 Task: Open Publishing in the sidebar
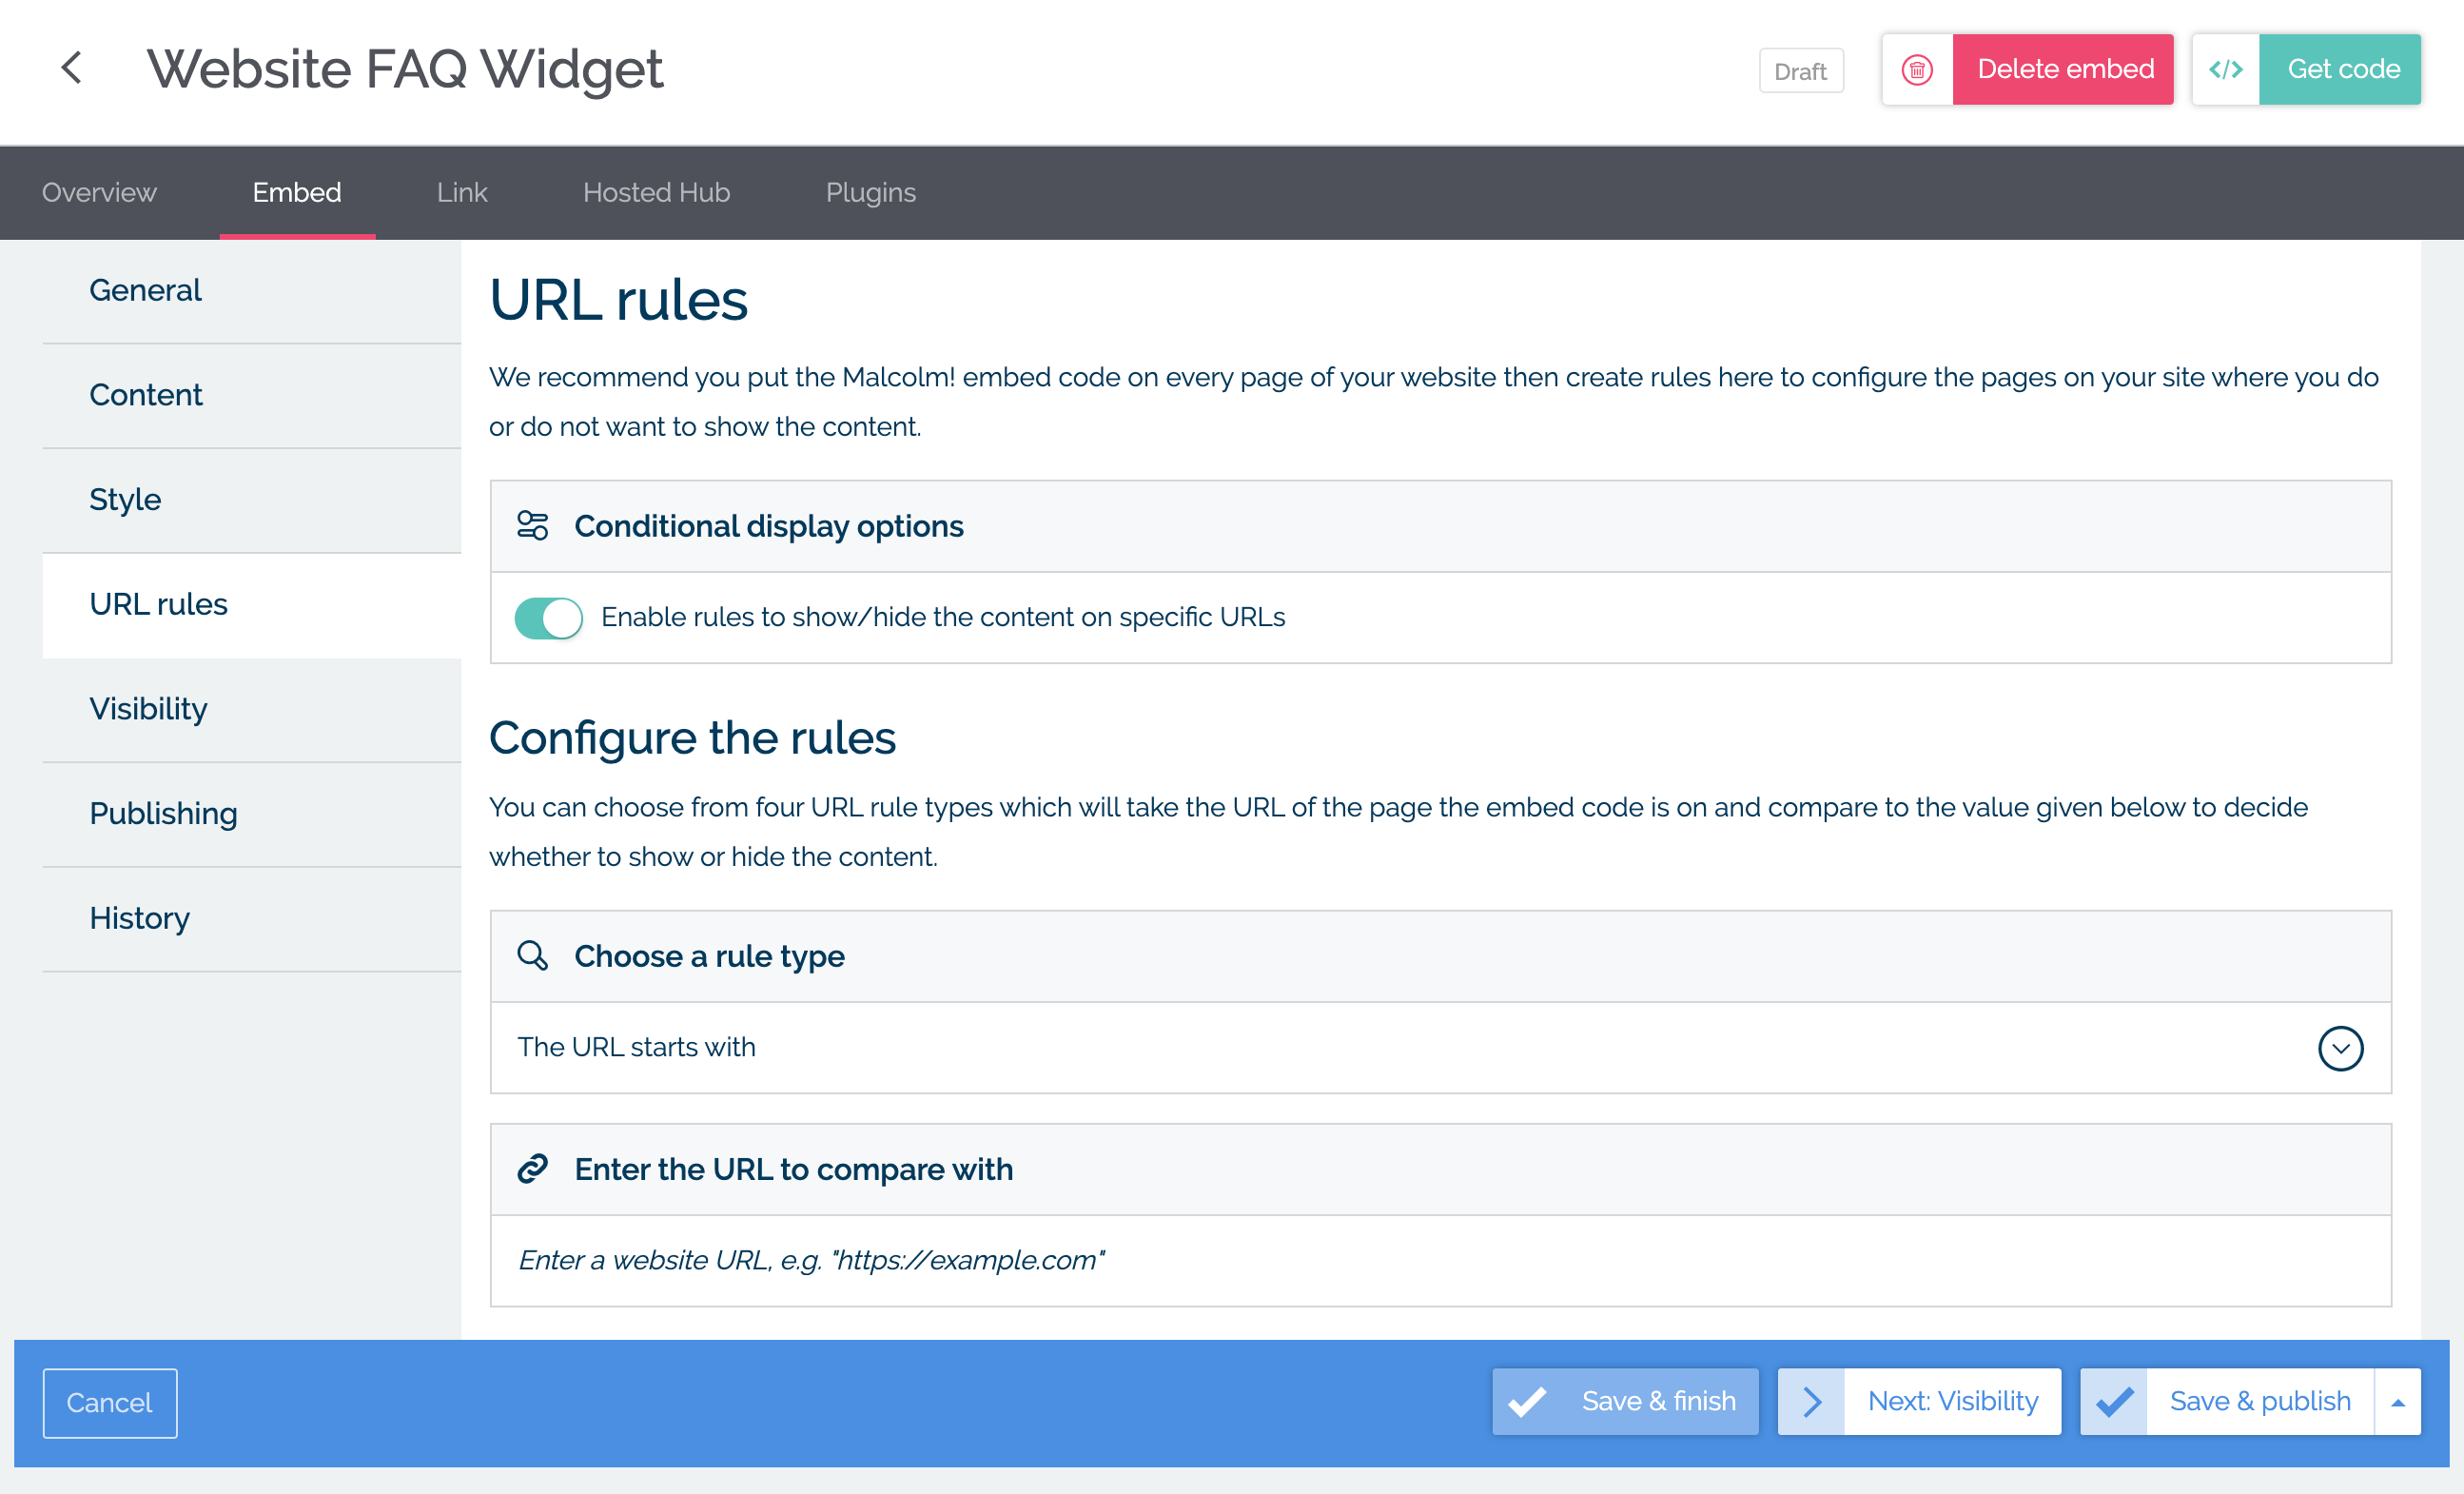(x=252, y=814)
